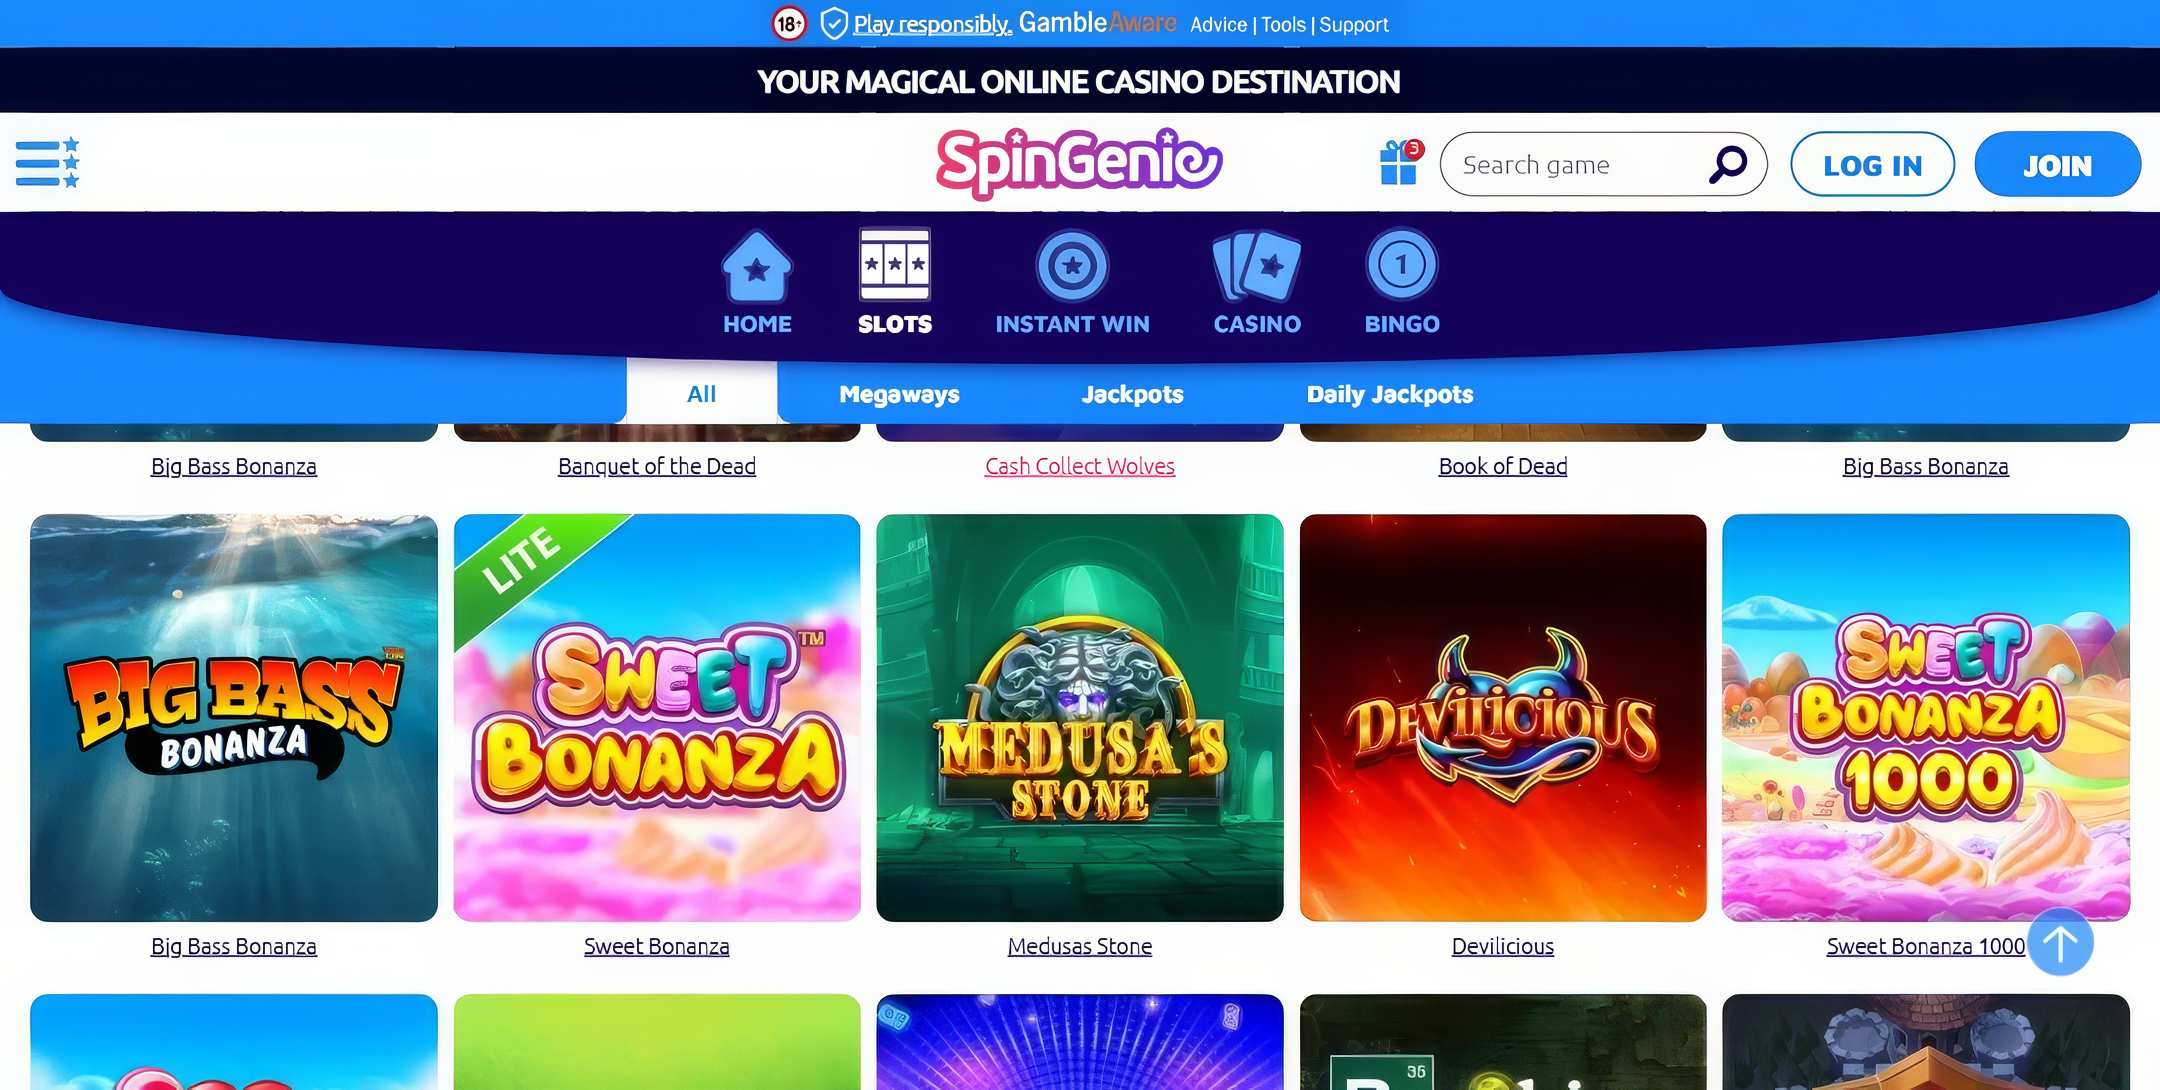Select the Daily Jackpots tab

1390,394
